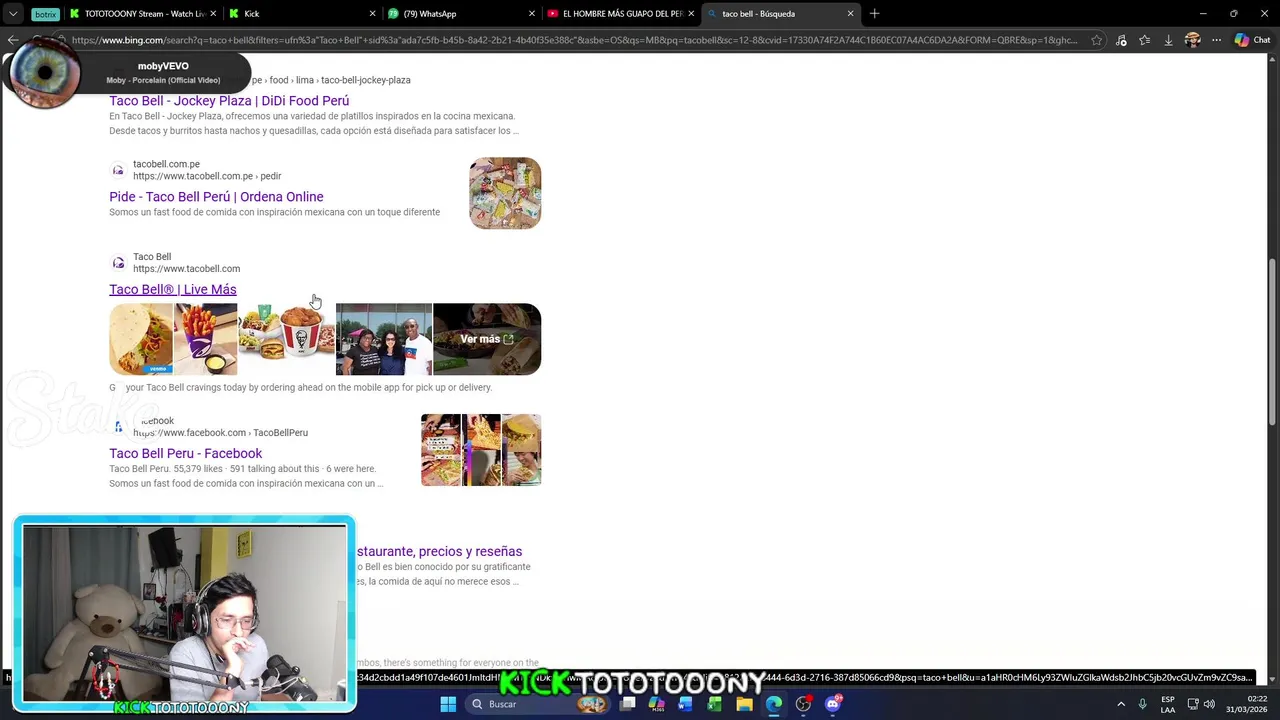The width and height of the screenshot is (1280, 720).
Task: Open the restaurante, precios y reseñas link
Action: click(x=439, y=551)
